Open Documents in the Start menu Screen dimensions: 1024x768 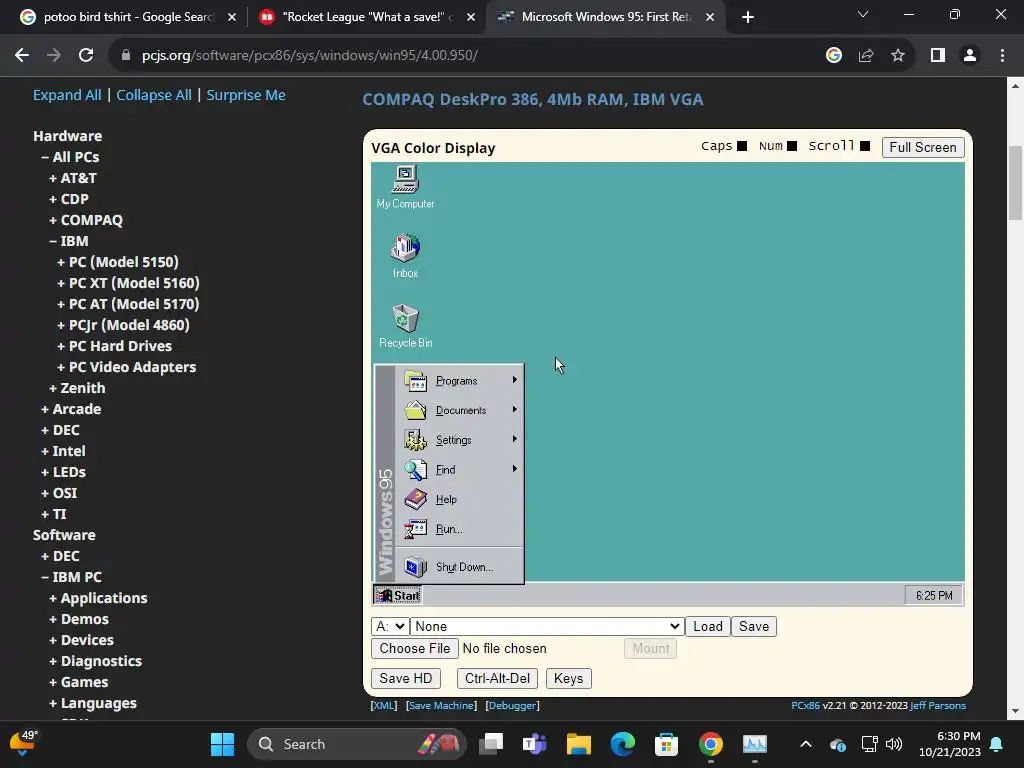(460, 410)
